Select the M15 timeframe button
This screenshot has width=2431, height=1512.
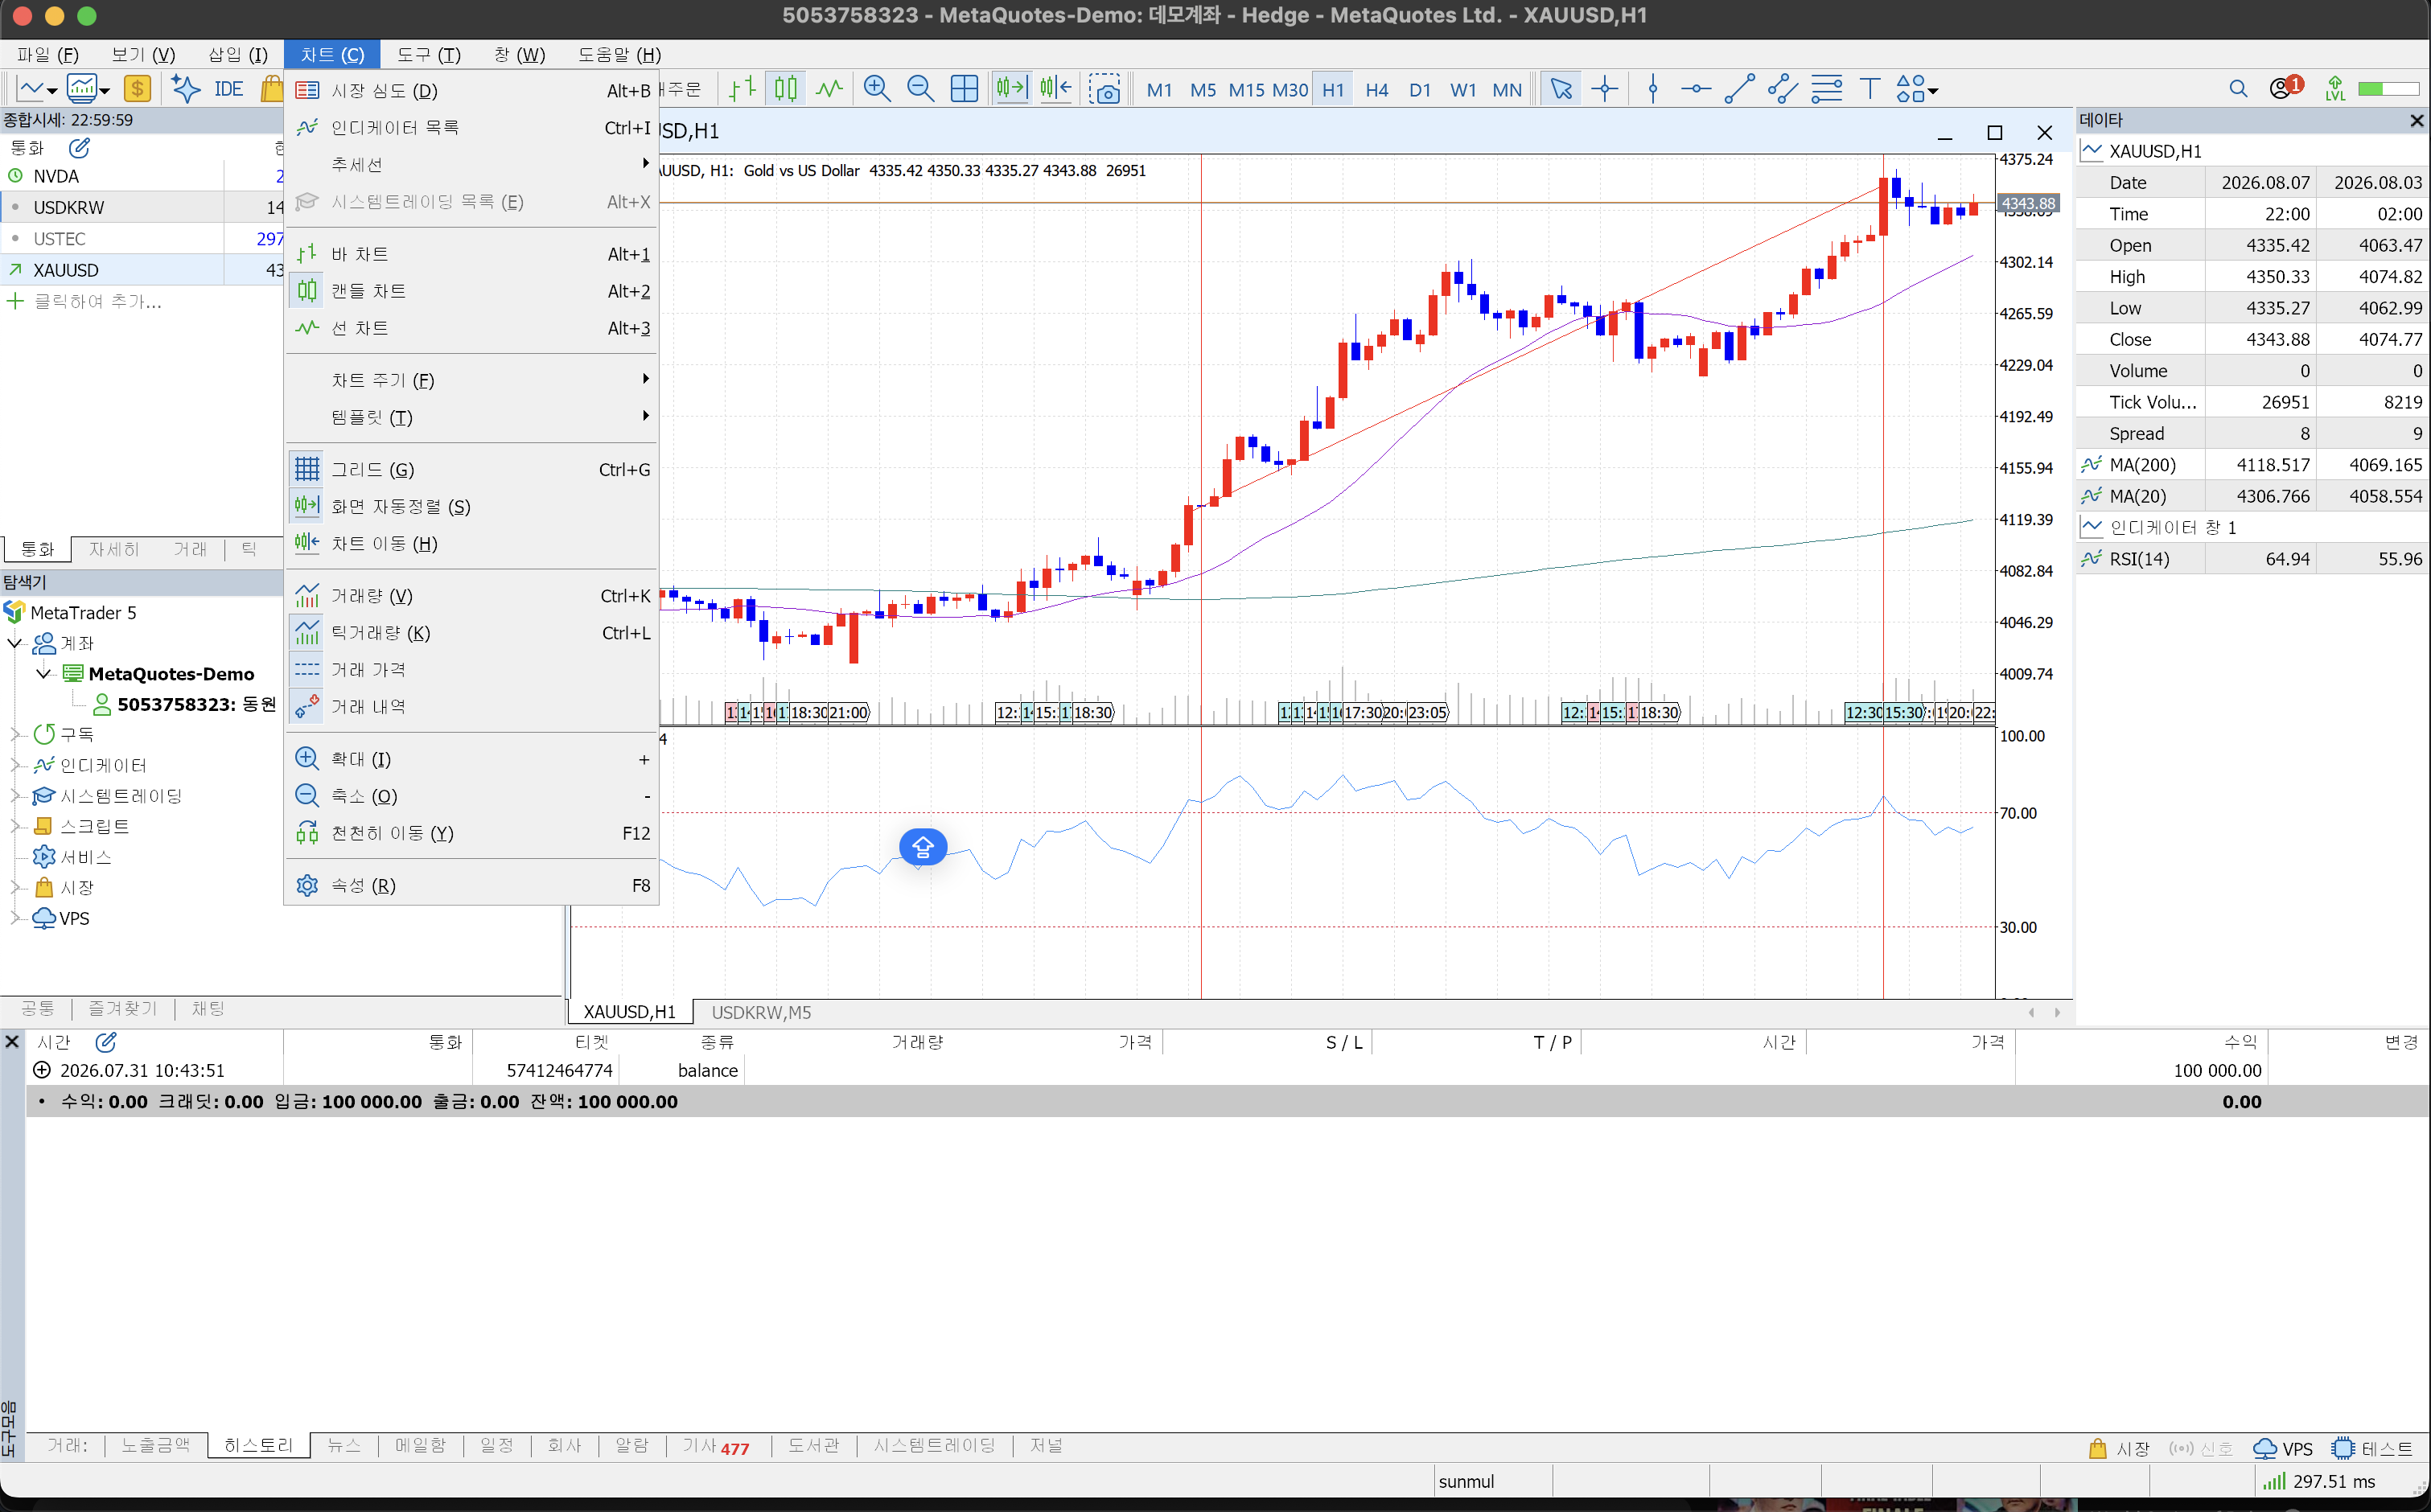pos(1246,89)
